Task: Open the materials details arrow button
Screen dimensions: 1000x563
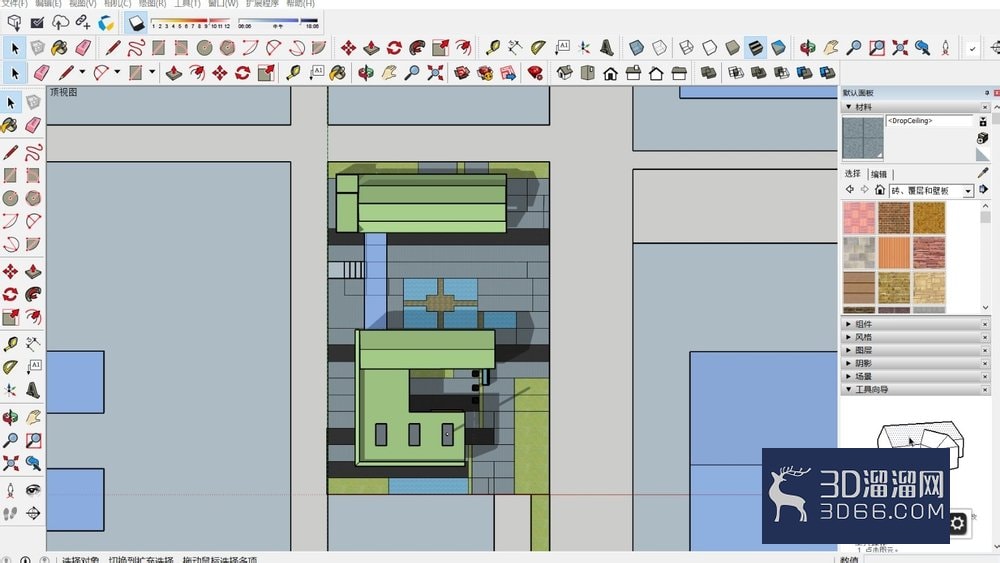Action: [983, 189]
